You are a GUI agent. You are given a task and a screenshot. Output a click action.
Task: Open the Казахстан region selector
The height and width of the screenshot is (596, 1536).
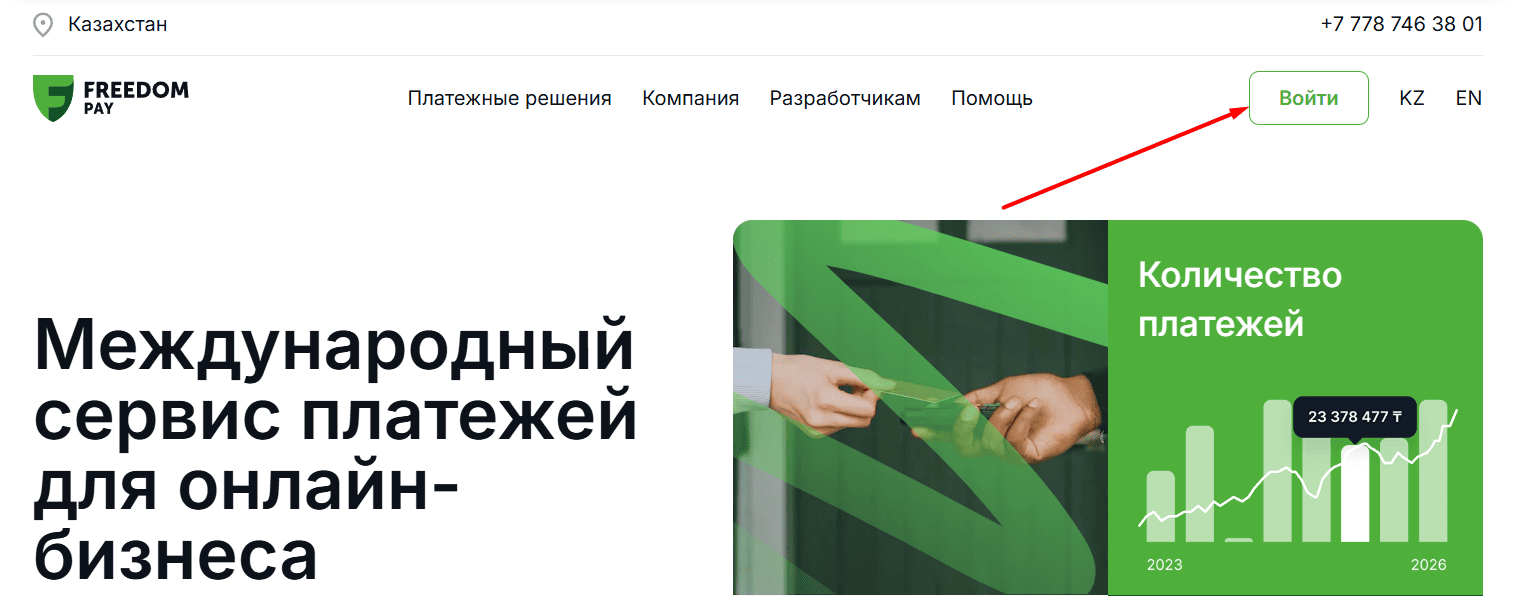tap(117, 24)
